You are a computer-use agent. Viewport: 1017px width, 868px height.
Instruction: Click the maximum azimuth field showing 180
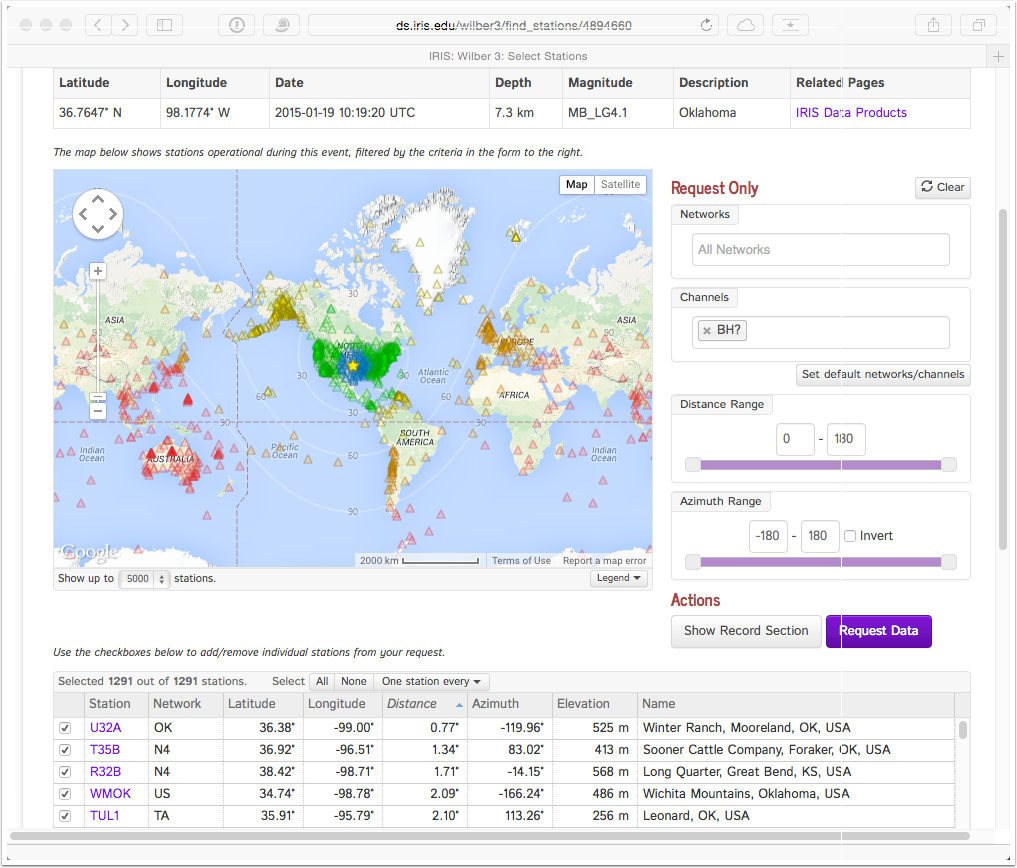[x=820, y=536]
